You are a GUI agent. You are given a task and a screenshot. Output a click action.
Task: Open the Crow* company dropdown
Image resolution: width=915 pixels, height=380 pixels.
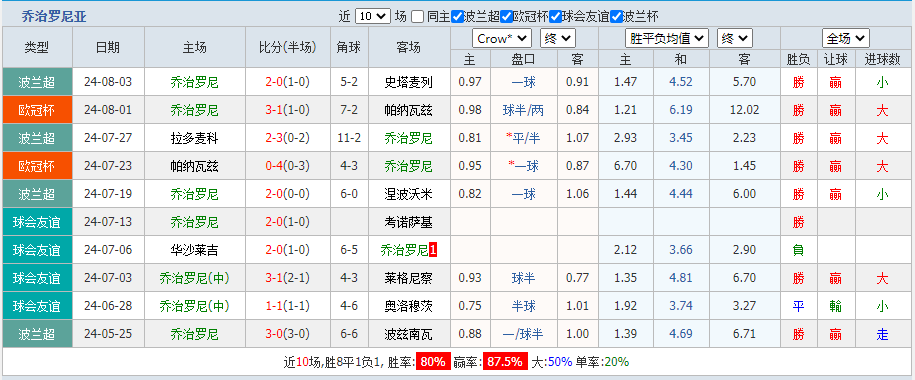pyautogui.click(x=502, y=39)
